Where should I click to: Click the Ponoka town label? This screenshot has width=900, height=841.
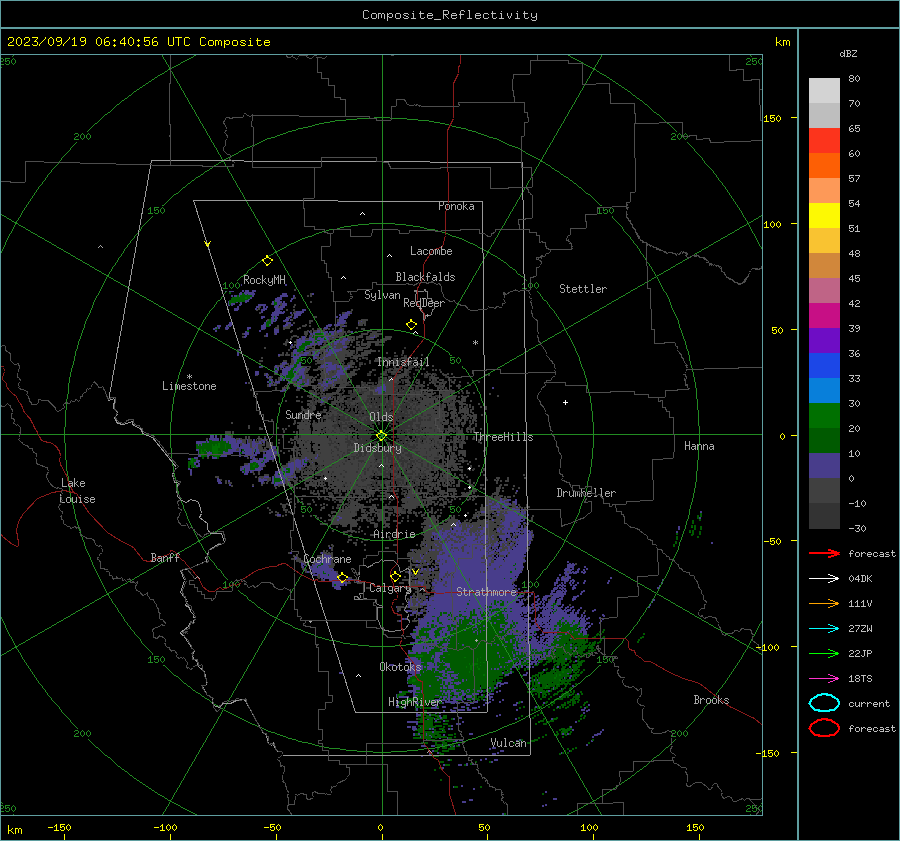[x=456, y=206]
